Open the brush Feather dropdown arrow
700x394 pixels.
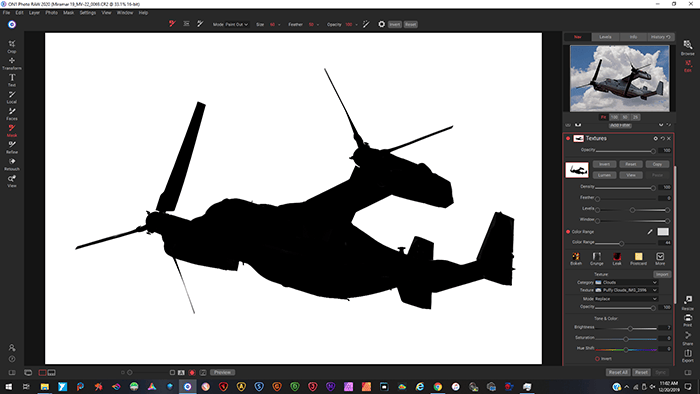(x=318, y=25)
